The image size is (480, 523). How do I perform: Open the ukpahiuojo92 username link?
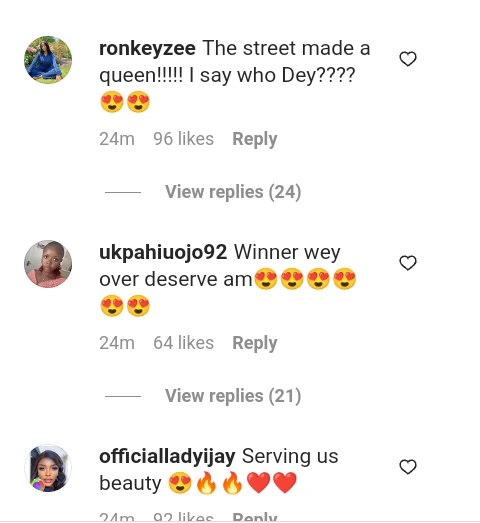[163, 252]
